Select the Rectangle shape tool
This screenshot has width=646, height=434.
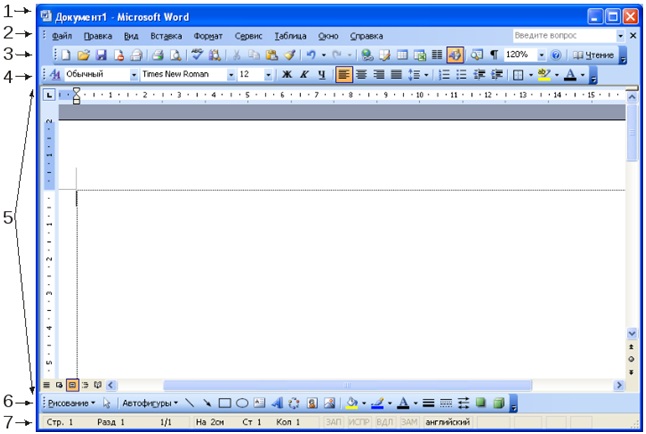pyautogui.click(x=225, y=403)
